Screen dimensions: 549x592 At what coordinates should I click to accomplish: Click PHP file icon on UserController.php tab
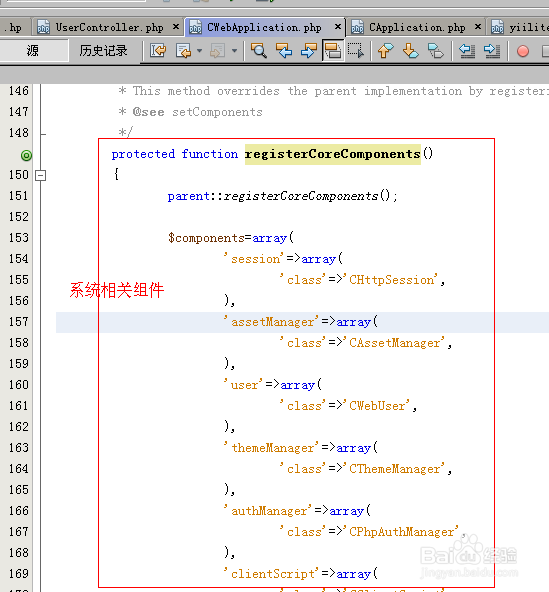pos(43,27)
